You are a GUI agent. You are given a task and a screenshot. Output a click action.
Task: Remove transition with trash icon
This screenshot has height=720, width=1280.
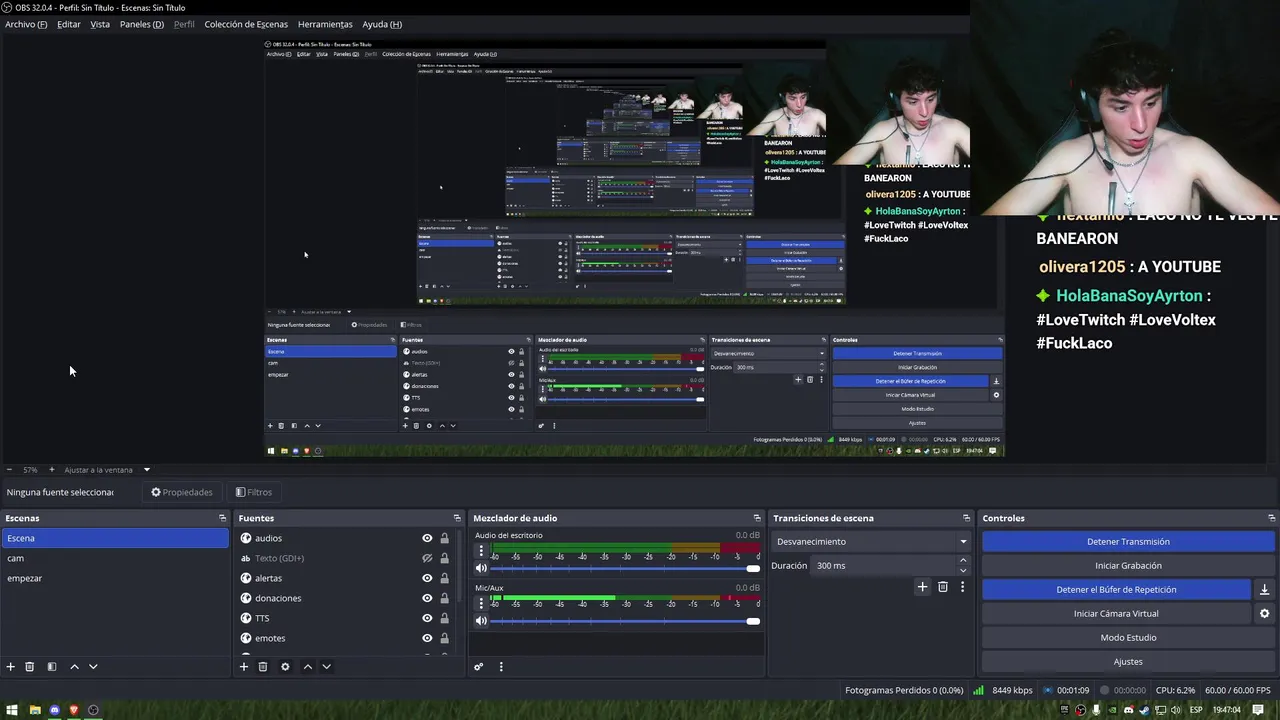943,587
